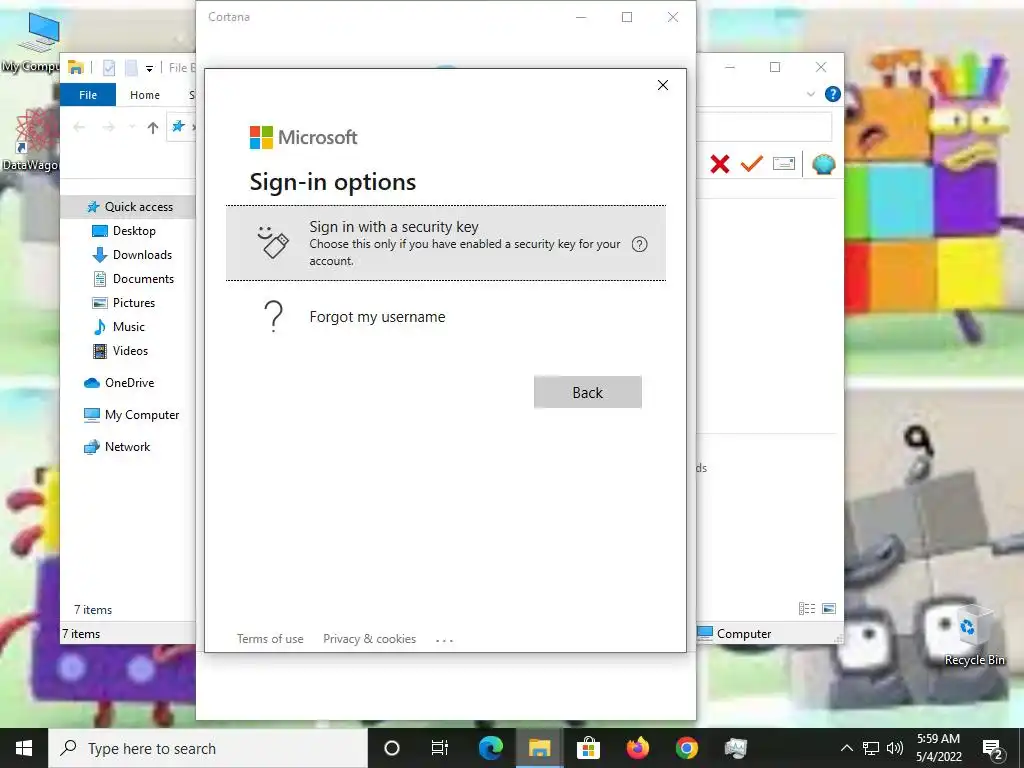Choose Forgot my username option
The image size is (1024, 768).
coord(377,317)
